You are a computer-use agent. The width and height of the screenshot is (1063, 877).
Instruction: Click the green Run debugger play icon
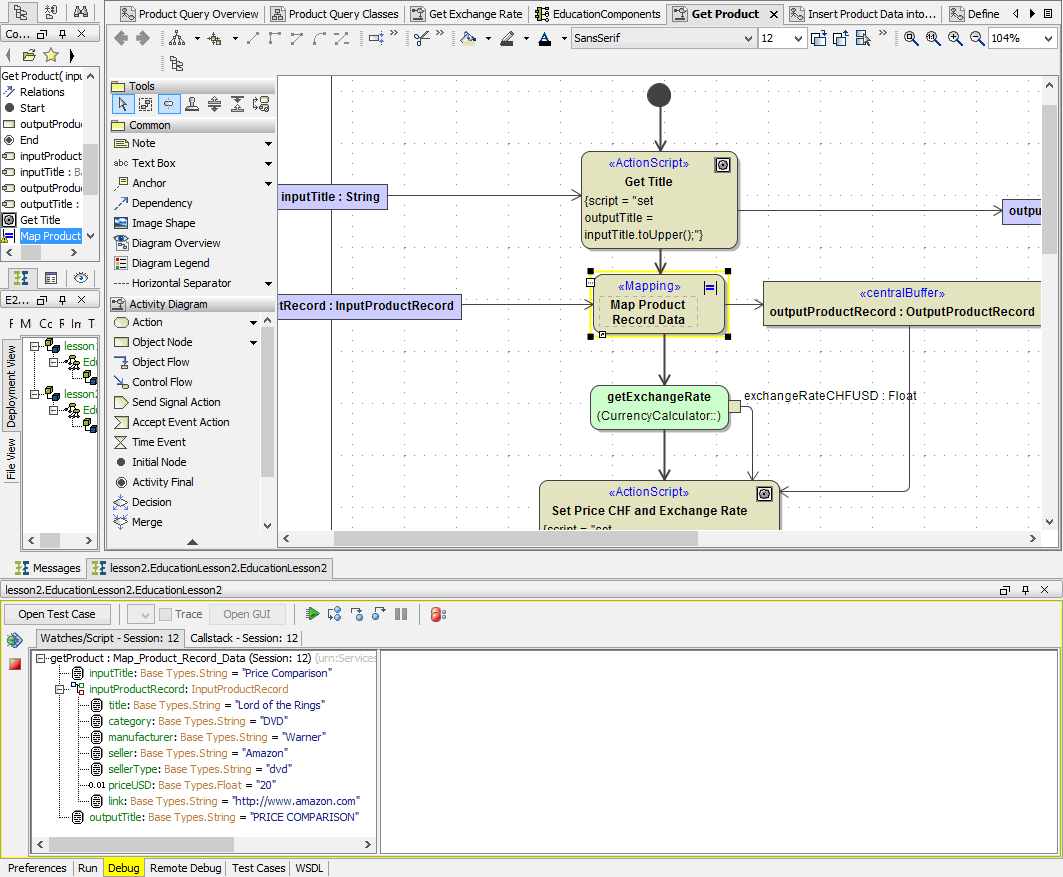(313, 614)
